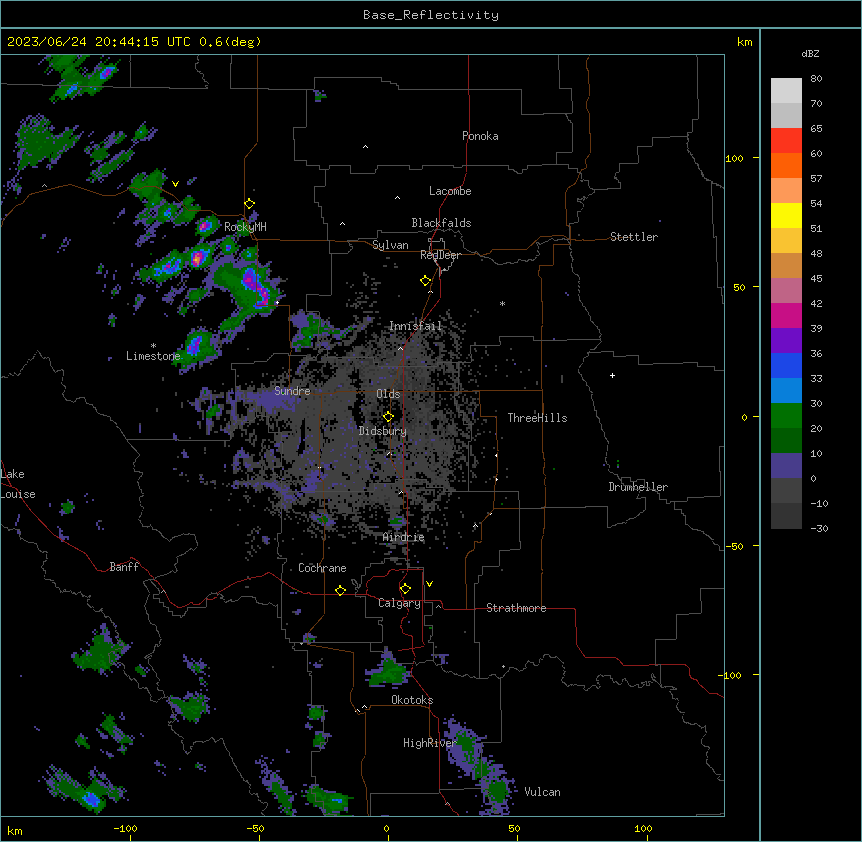The height and width of the screenshot is (842, 862).
Task: Click the dBZ legend heading
Action: pyautogui.click(x=810, y=53)
